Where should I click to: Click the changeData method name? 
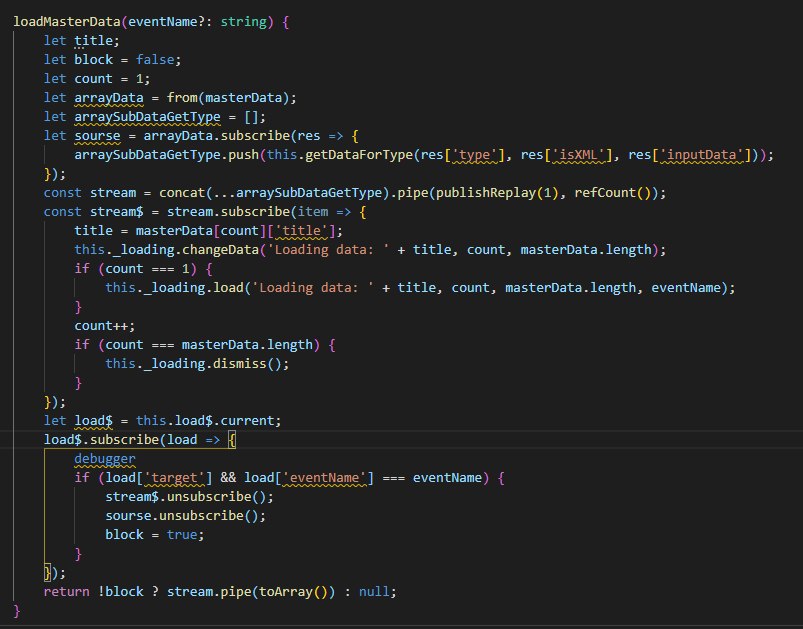click(221, 249)
